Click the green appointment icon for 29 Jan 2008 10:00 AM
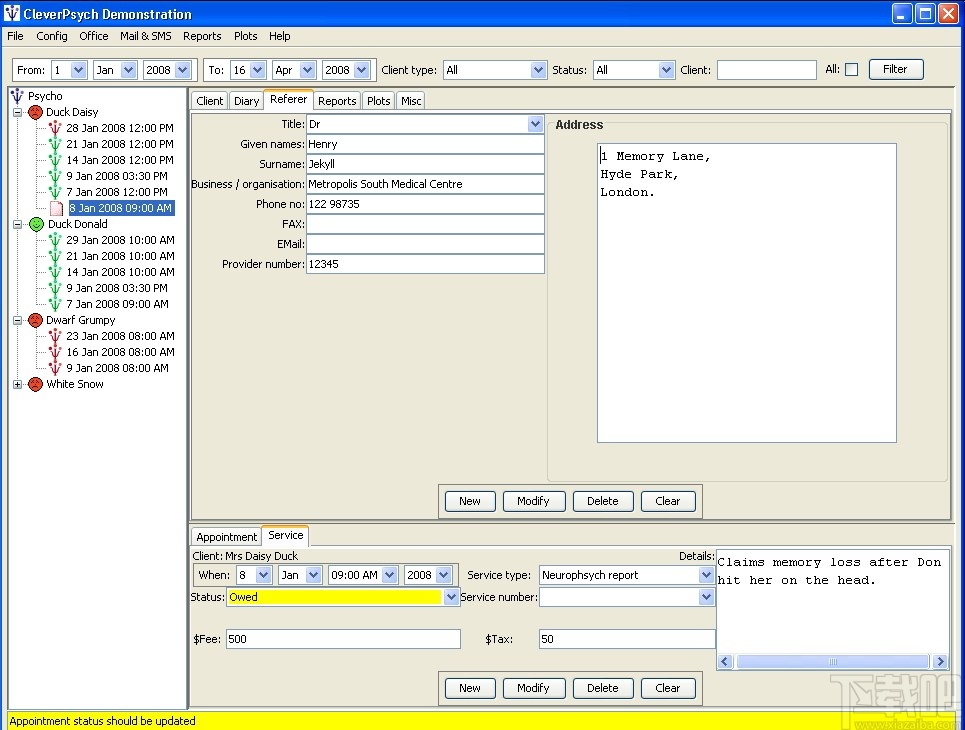 pos(55,241)
